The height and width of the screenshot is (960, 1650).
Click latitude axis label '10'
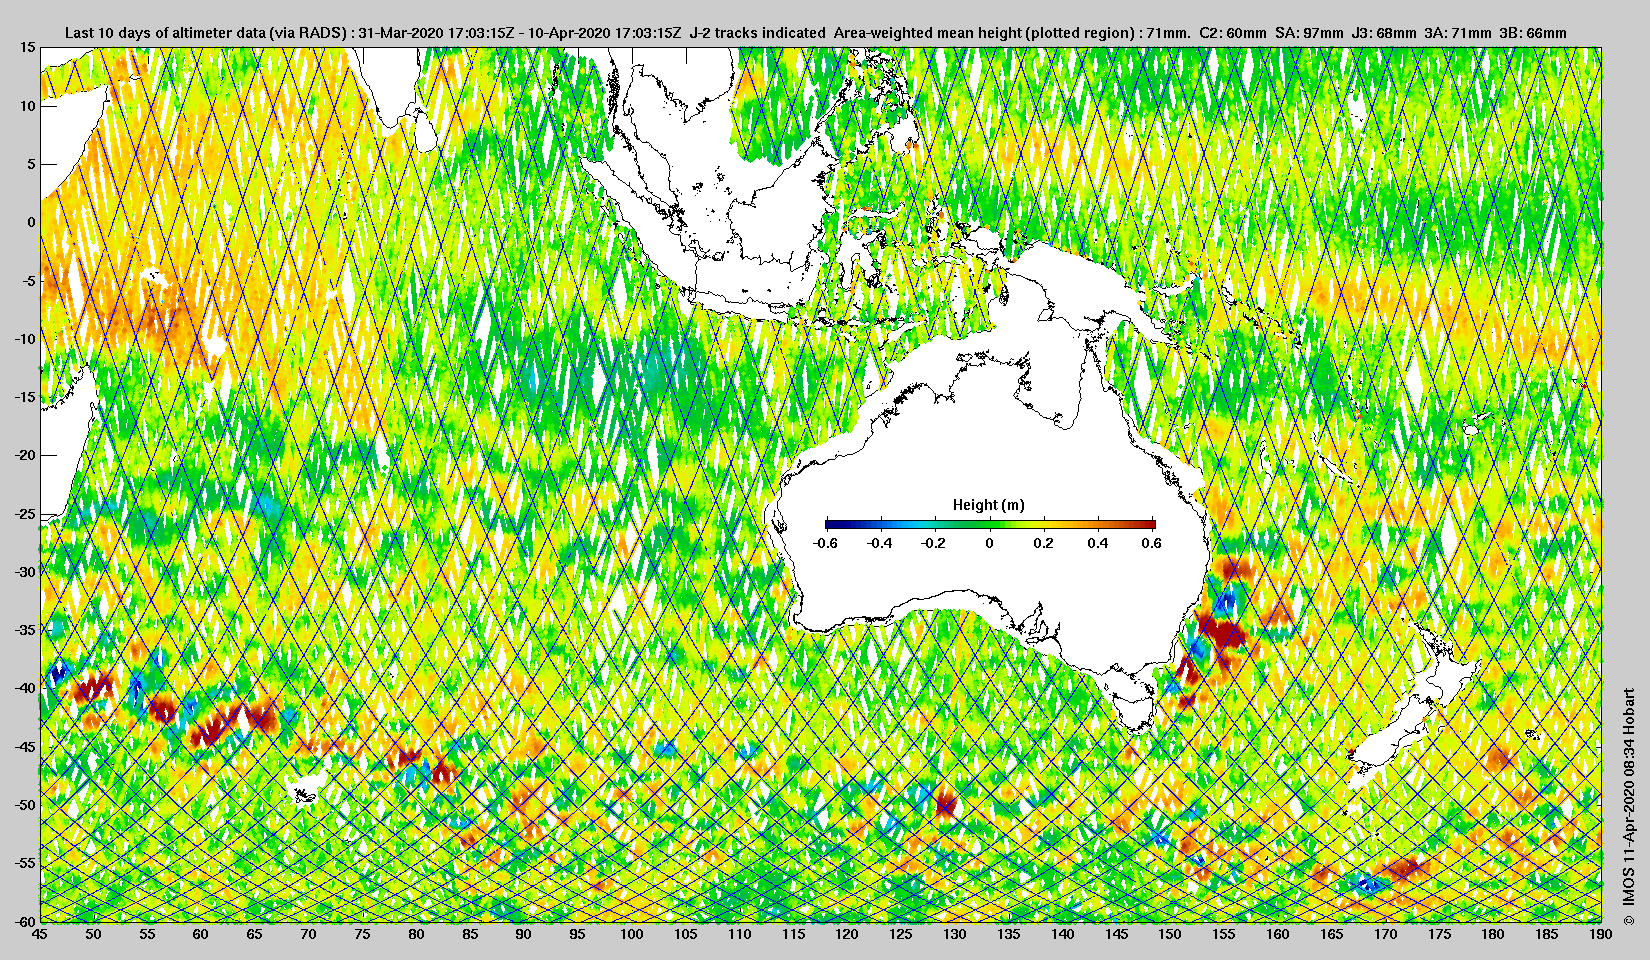(x=28, y=106)
